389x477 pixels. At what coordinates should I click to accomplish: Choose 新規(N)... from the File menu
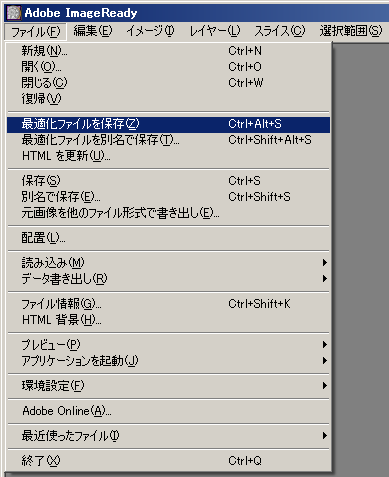[168, 51]
